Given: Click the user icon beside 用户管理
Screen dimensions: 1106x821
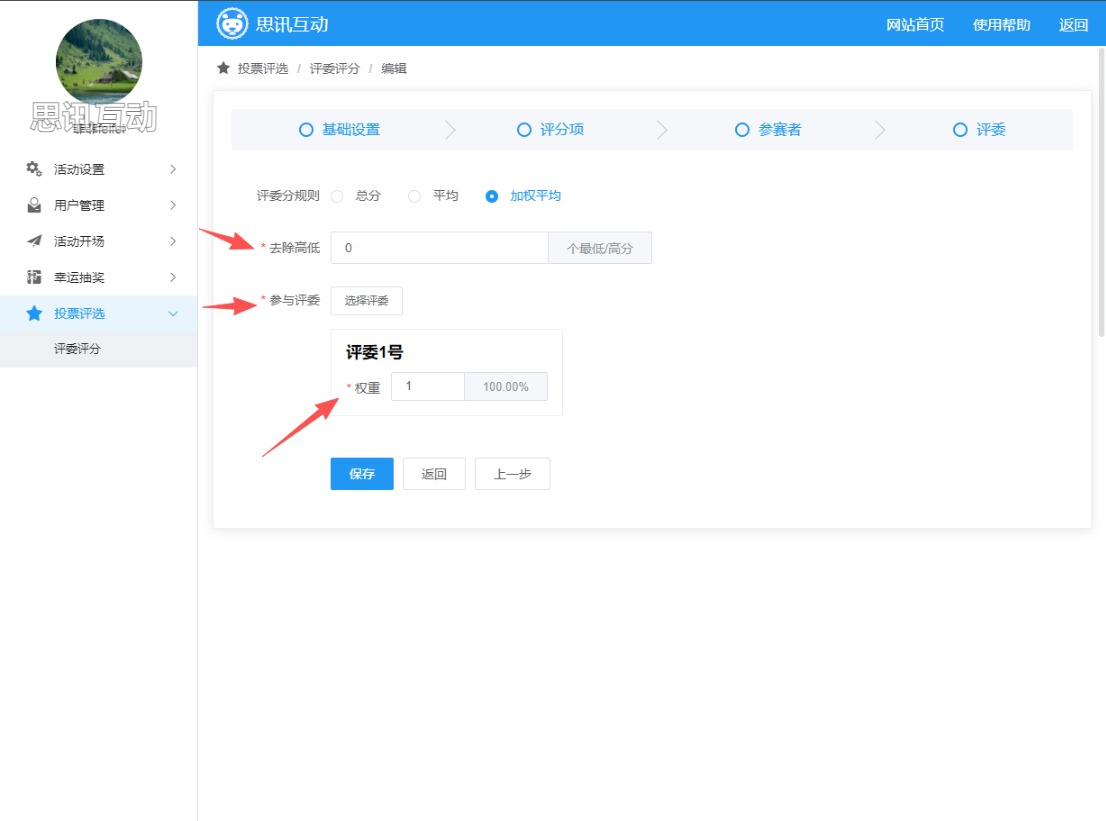Looking at the screenshot, I should 34,205.
